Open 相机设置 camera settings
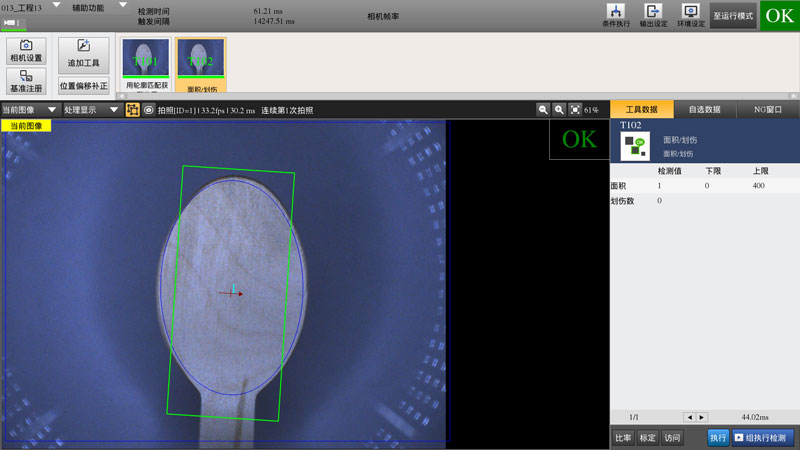The width and height of the screenshot is (800, 450). (26, 51)
